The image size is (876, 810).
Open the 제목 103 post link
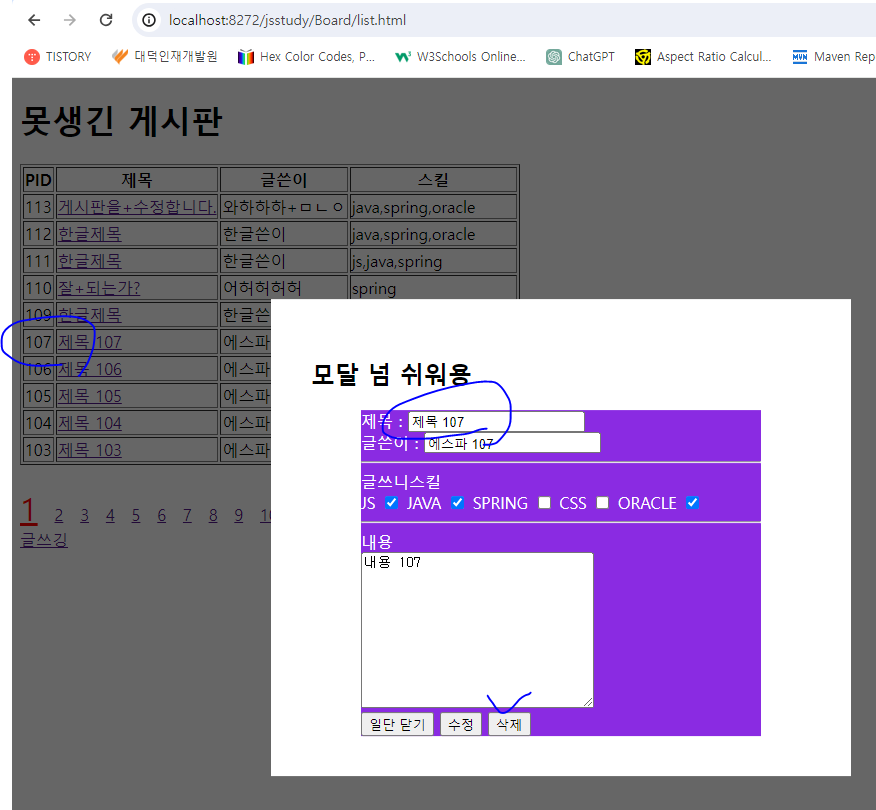tap(90, 450)
